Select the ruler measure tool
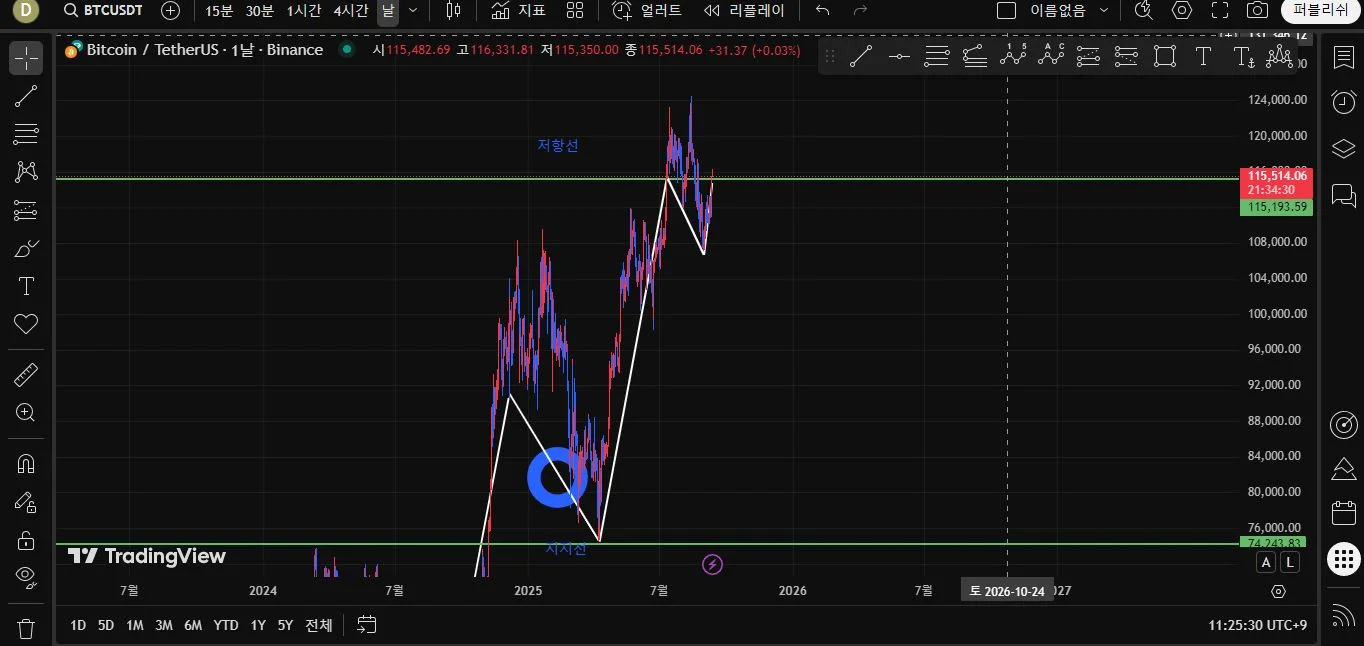 [26, 375]
